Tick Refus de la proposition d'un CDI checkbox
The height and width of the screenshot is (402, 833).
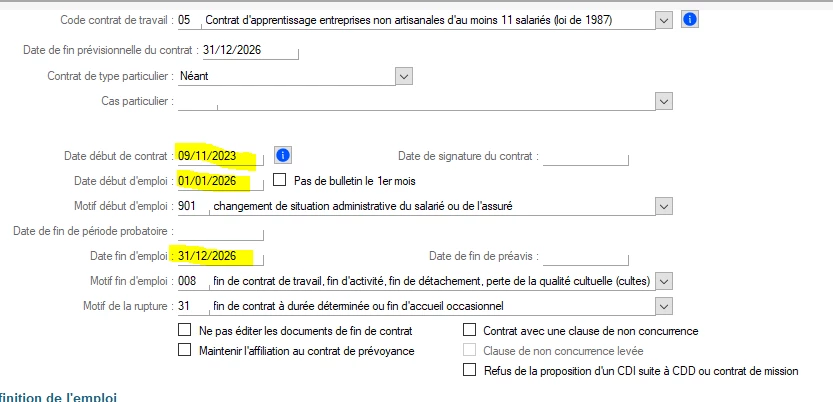(469, 370)
